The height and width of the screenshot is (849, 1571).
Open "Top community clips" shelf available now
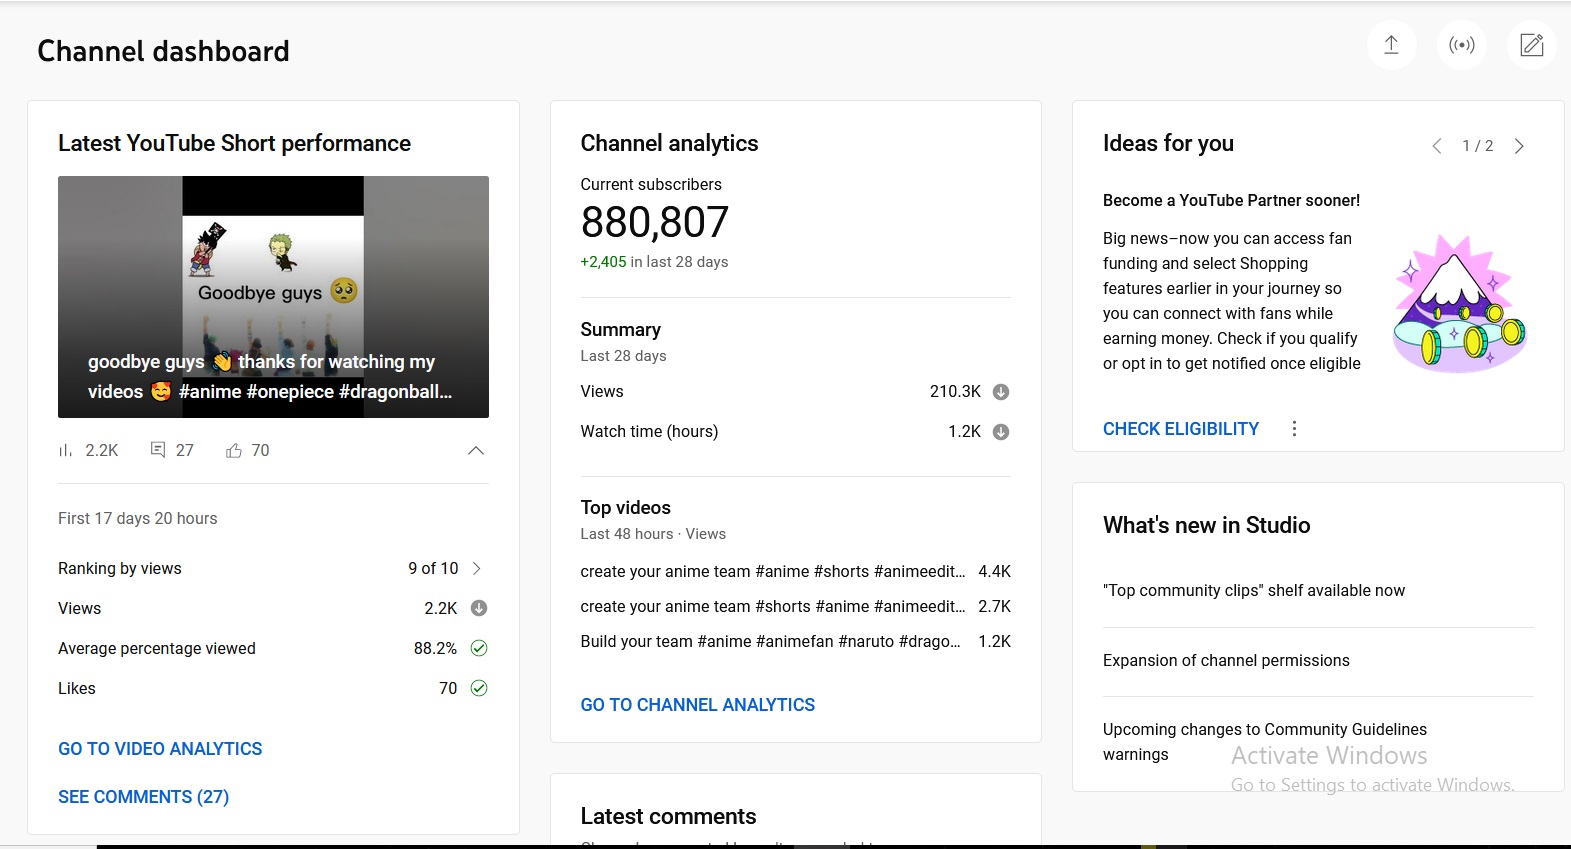click(x=1254, y=591)
